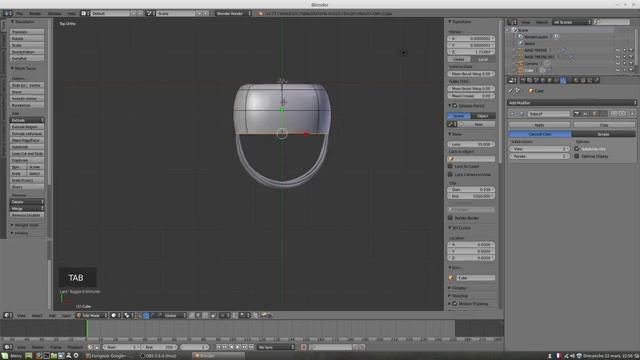Open the Modifiers properties tab icon
640x360 pixels.
pos(563,80)
